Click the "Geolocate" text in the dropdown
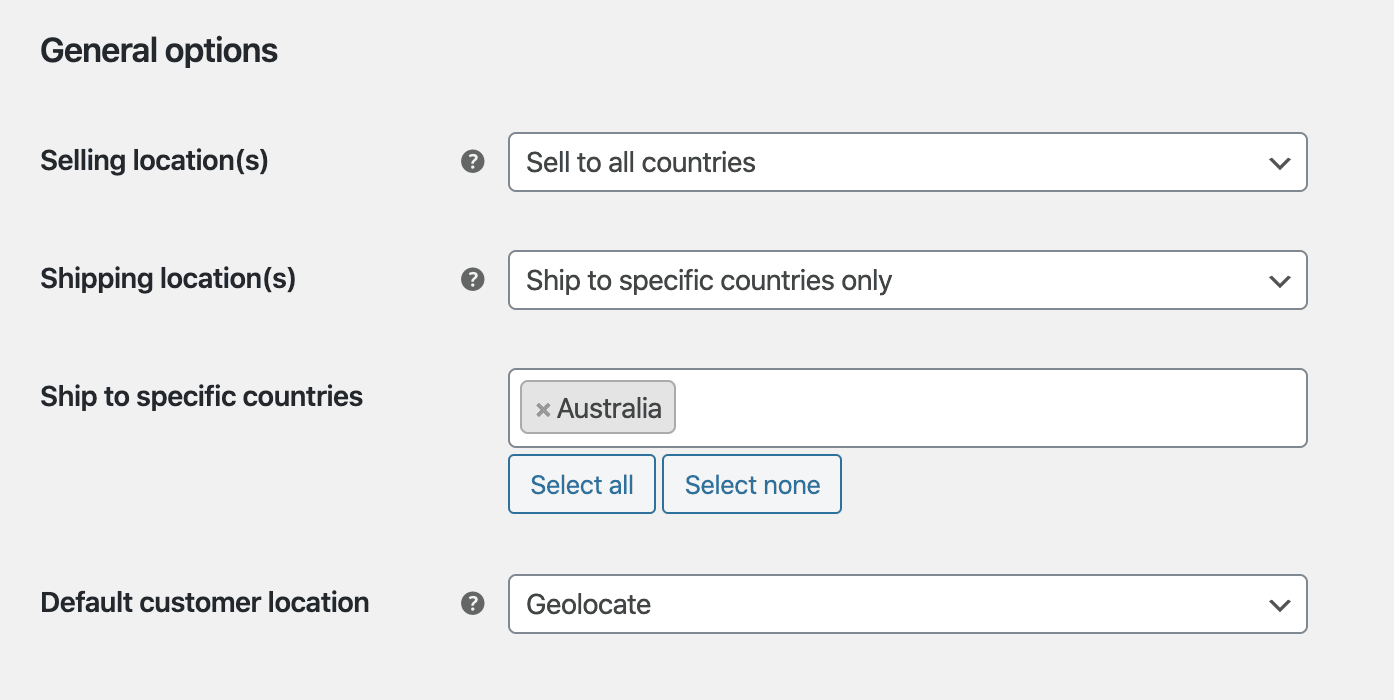 click(588, 604)
